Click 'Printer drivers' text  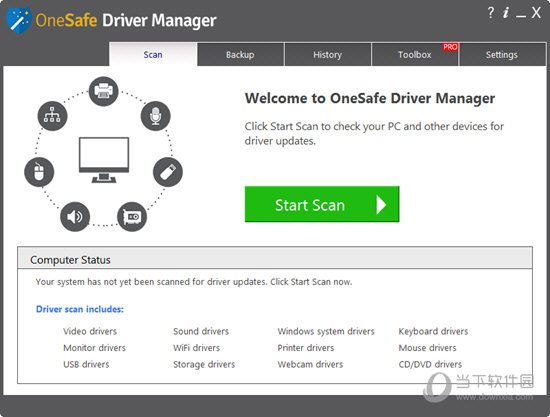click(x=306, y=348)
